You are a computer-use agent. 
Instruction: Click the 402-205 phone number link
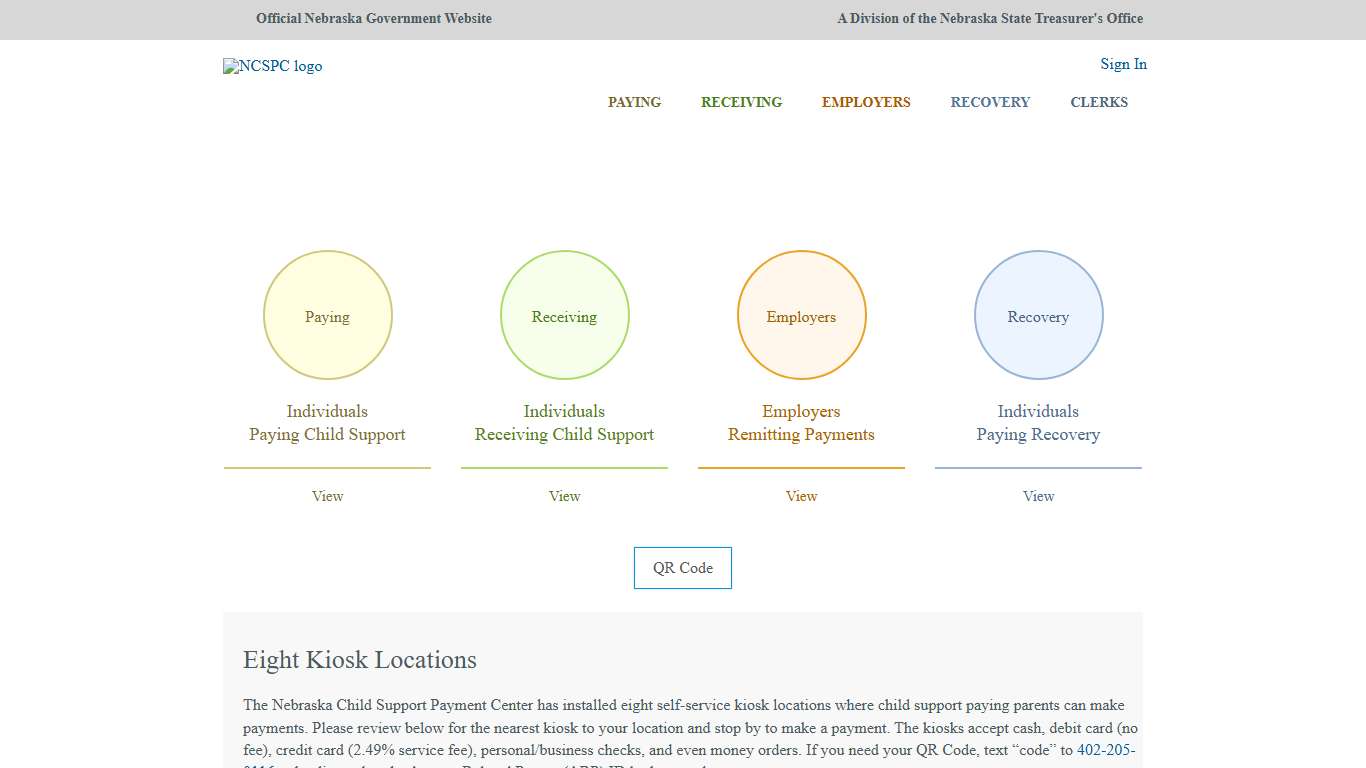[x=1105, y=750]
